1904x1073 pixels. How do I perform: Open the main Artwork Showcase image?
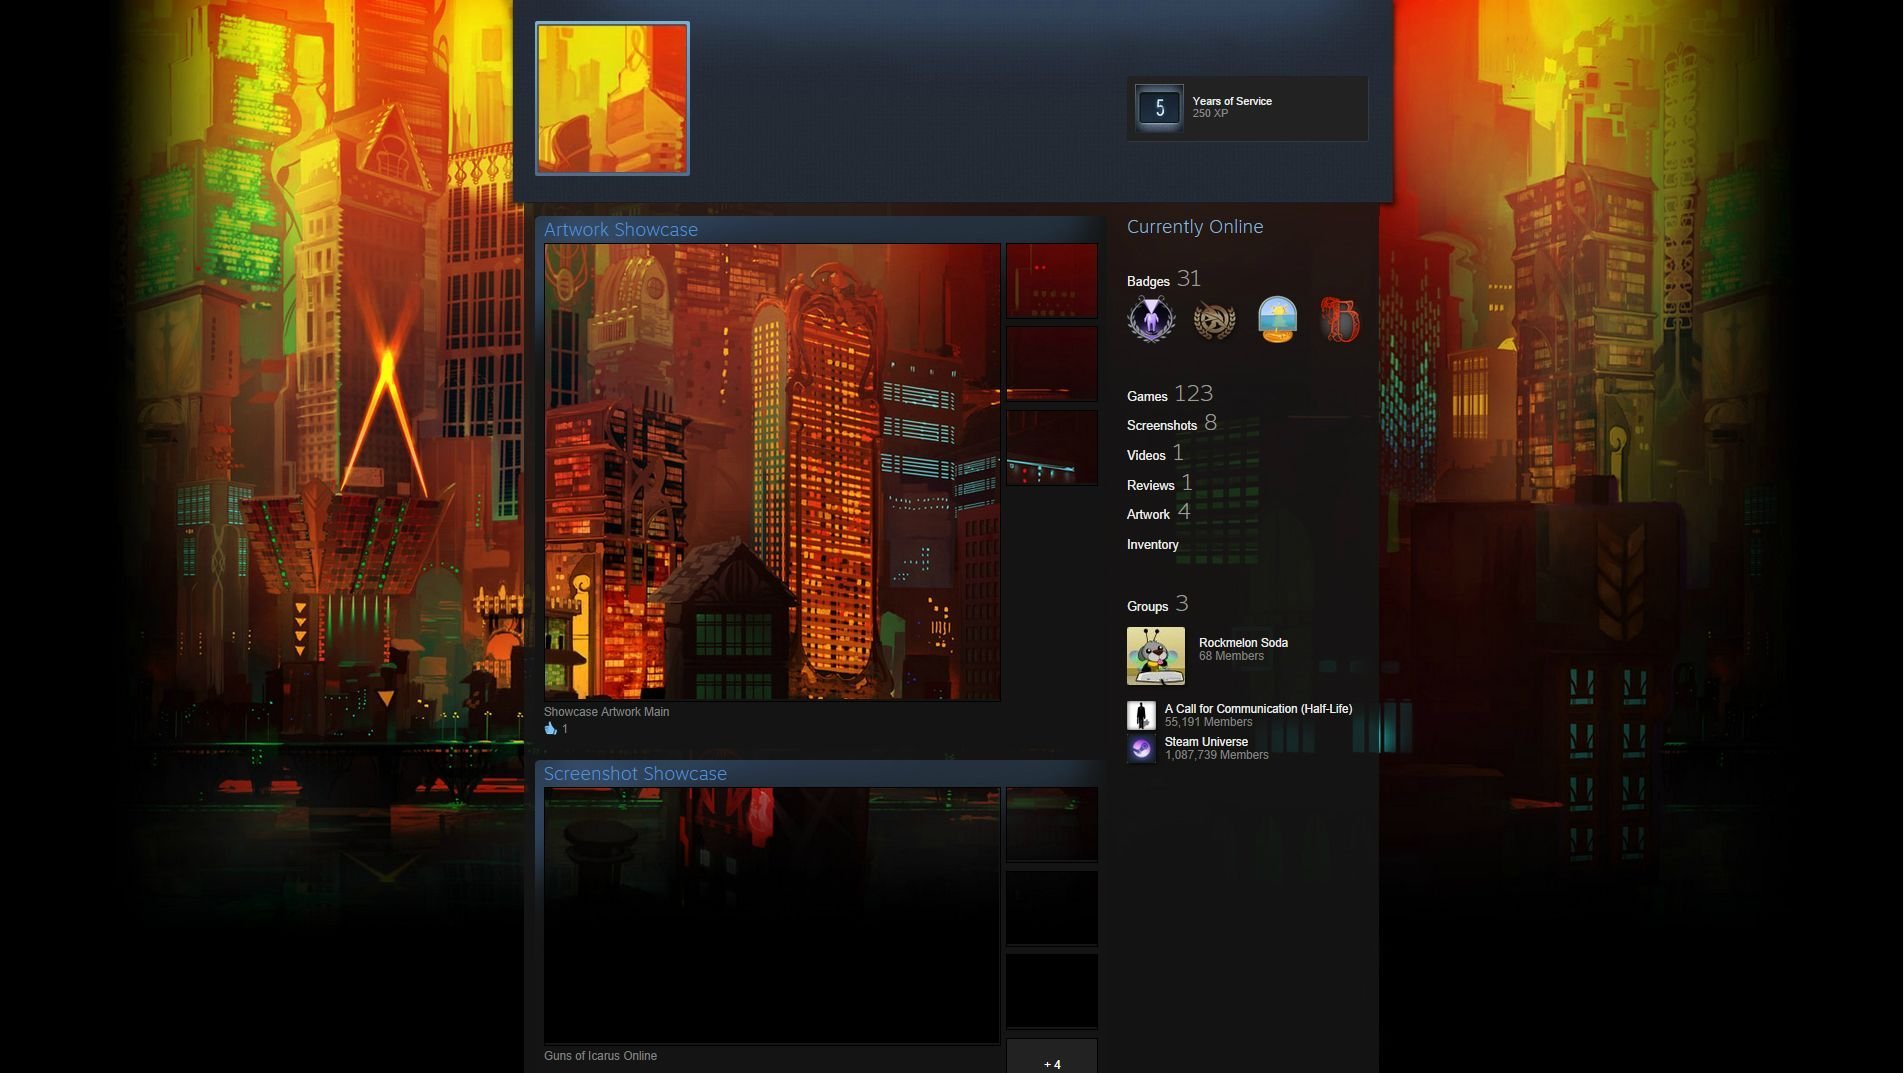tap(772, 472)
